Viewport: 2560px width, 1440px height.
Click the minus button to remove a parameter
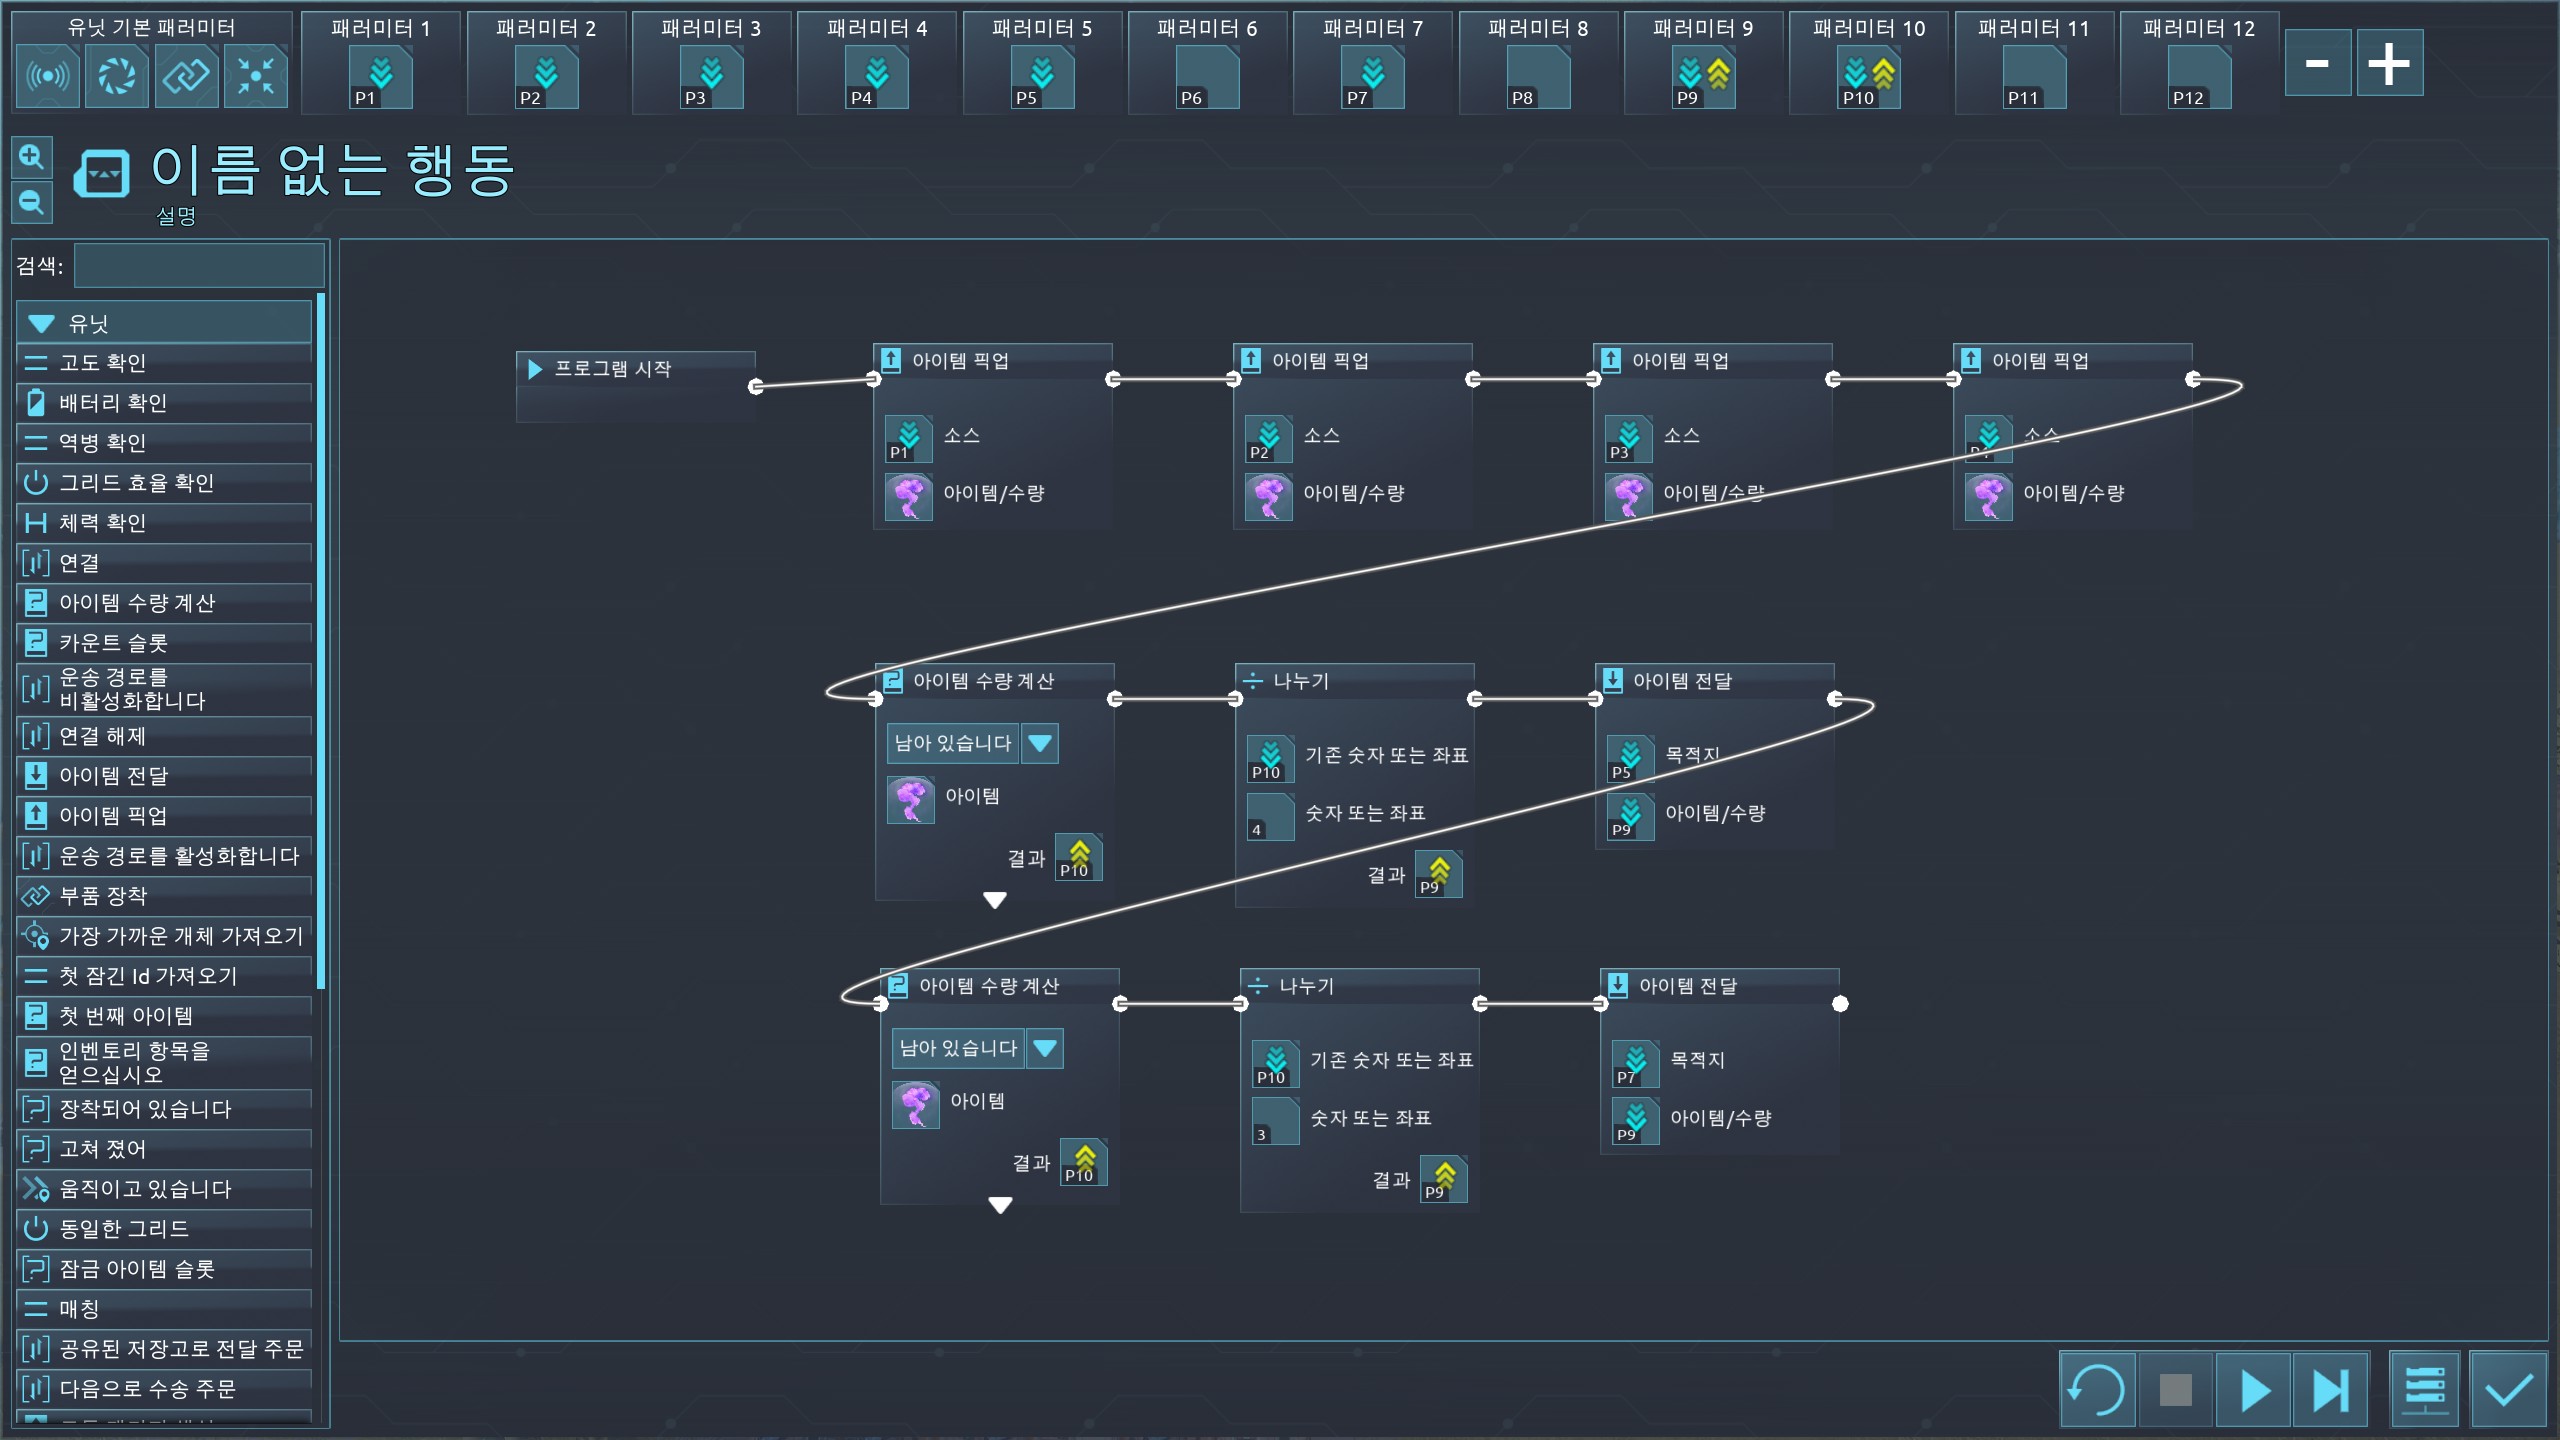(2317, 64)
